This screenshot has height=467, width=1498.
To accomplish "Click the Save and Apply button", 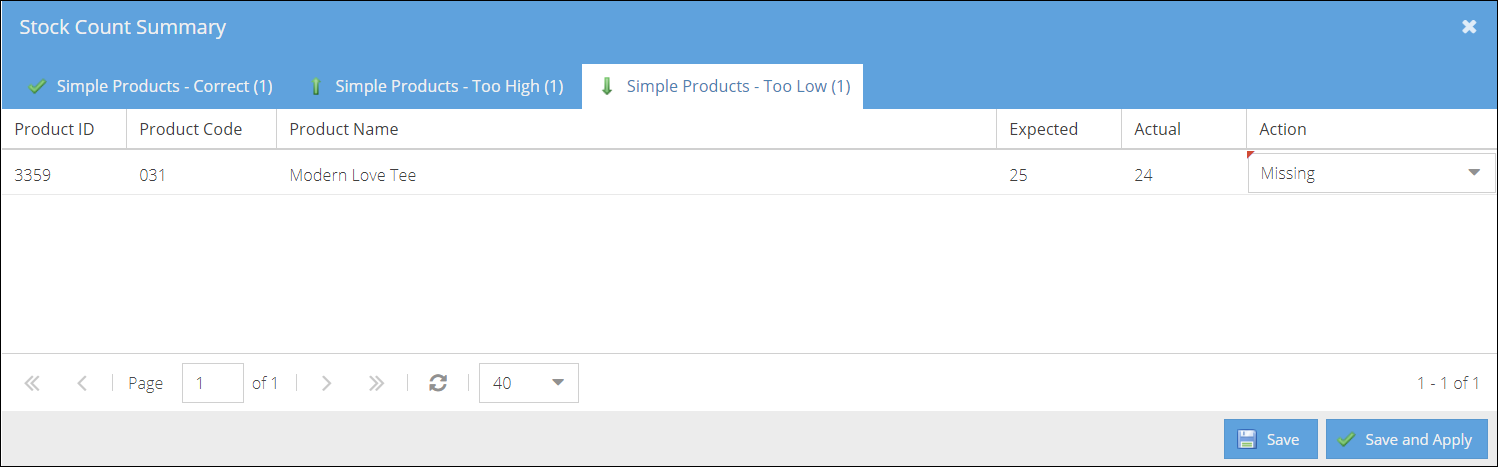I will [1406, 439].
